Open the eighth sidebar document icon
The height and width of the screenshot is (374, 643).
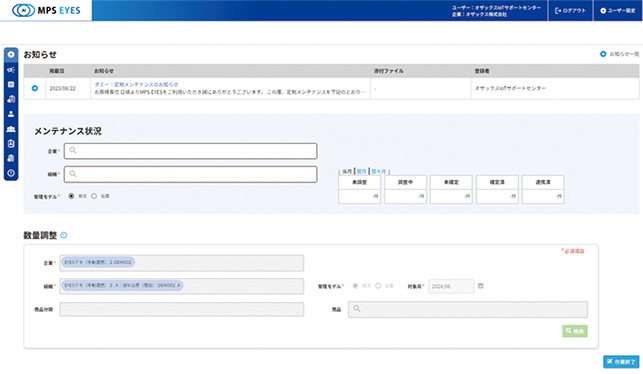11,158
